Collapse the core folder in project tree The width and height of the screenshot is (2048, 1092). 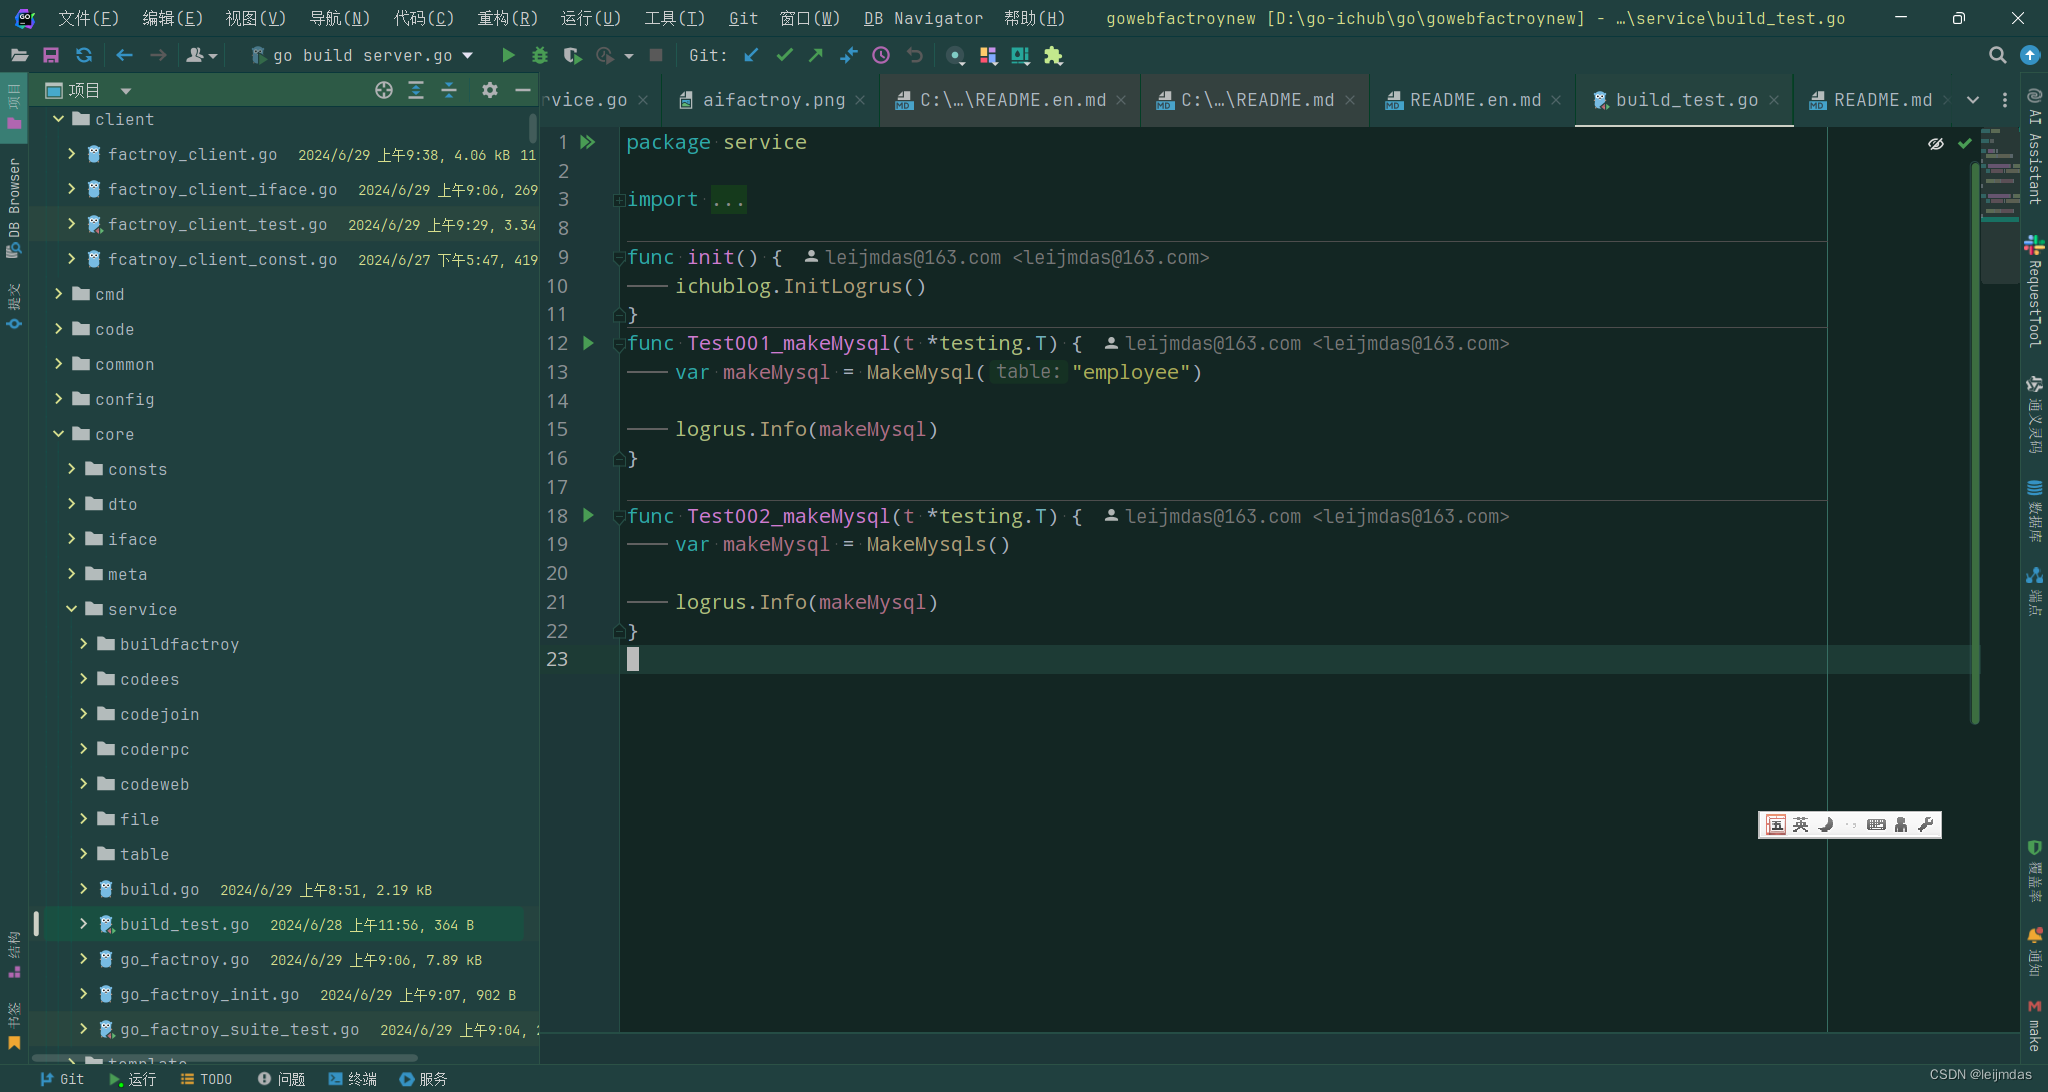(58, 434)
